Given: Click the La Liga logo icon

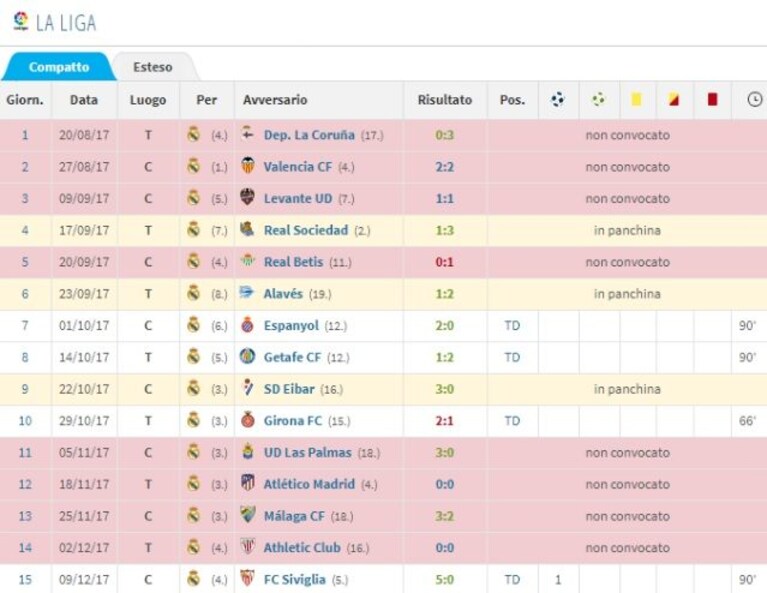Looking at the screenshot, I should click(x=21, y=22).
